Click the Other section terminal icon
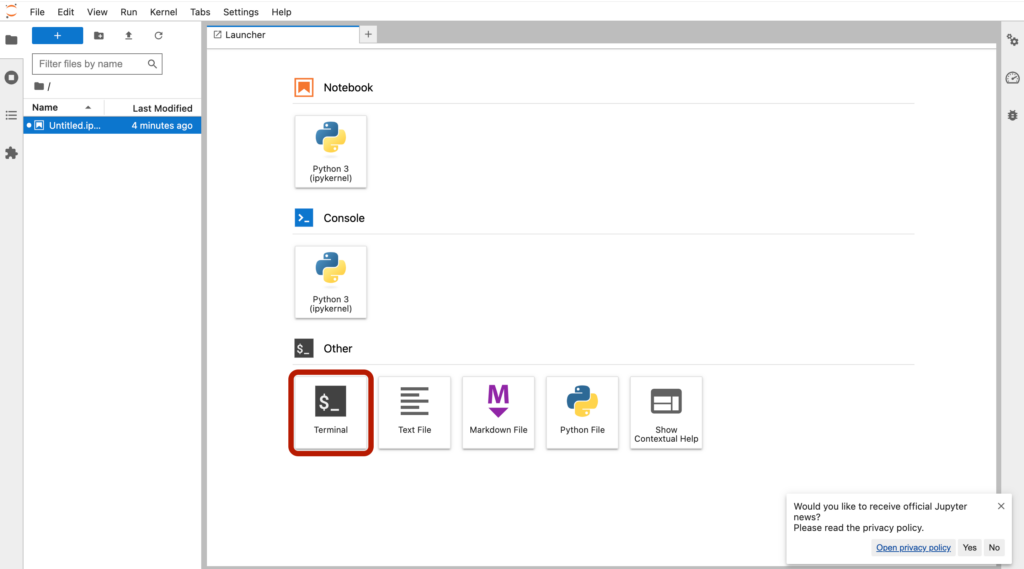The height and width of the screenshot is (569, 1024). point(304,348)
